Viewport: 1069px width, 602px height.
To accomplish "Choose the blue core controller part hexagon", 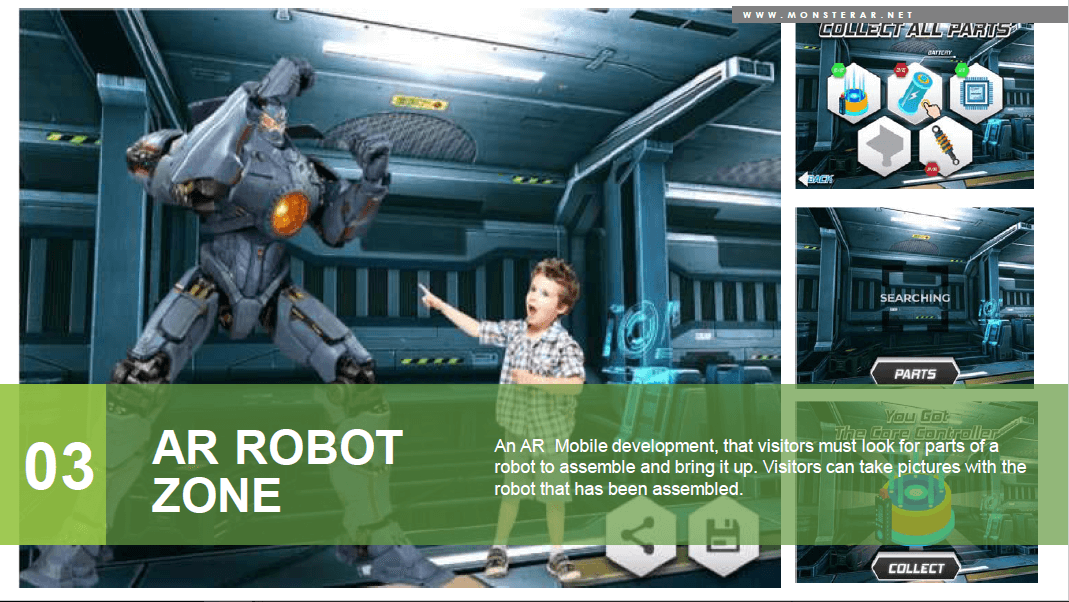I will tap(854, 94).
